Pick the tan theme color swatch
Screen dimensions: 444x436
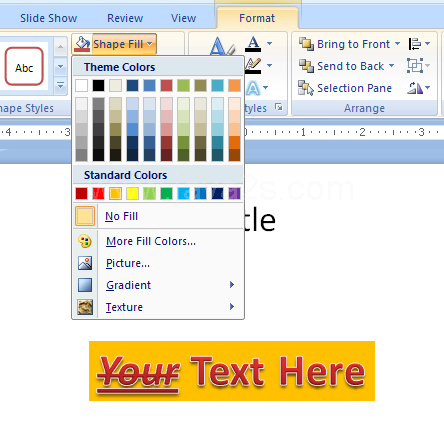115,85
